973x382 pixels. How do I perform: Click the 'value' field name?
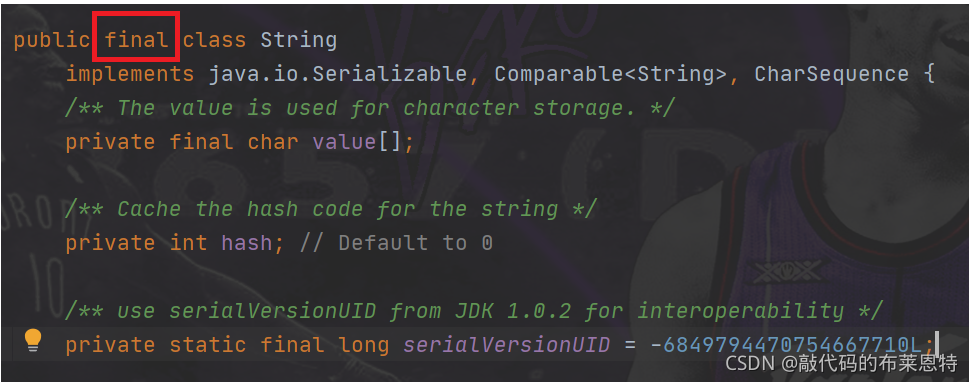(344, 142)
